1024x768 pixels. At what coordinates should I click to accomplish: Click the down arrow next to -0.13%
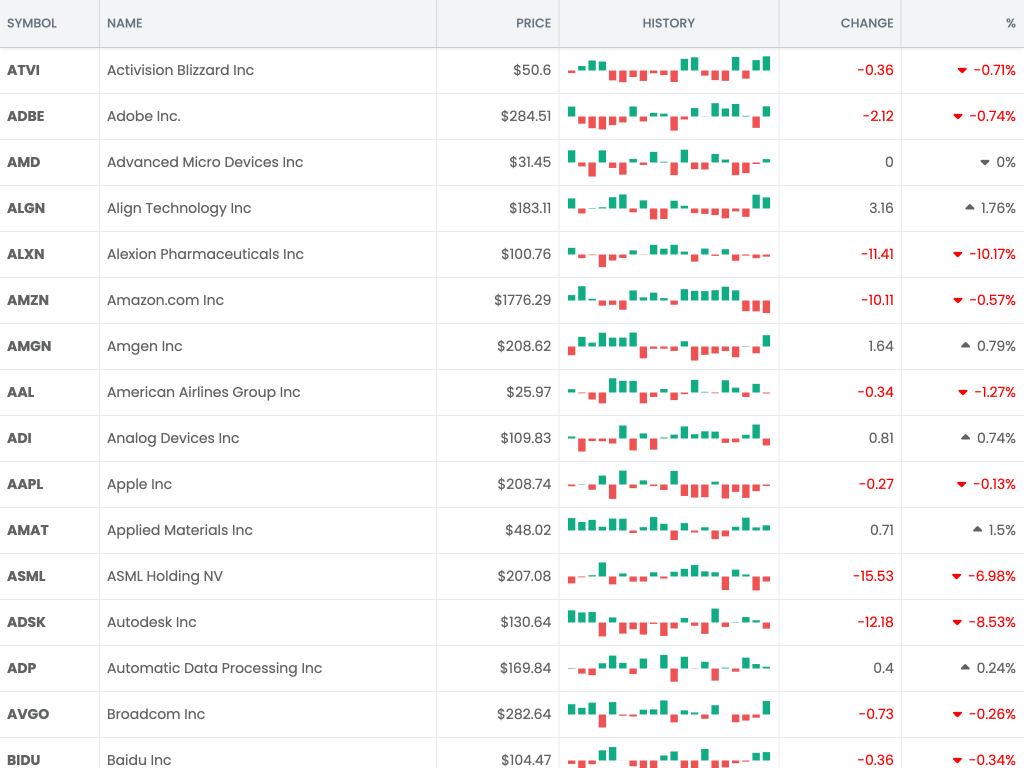coord(961,485)
